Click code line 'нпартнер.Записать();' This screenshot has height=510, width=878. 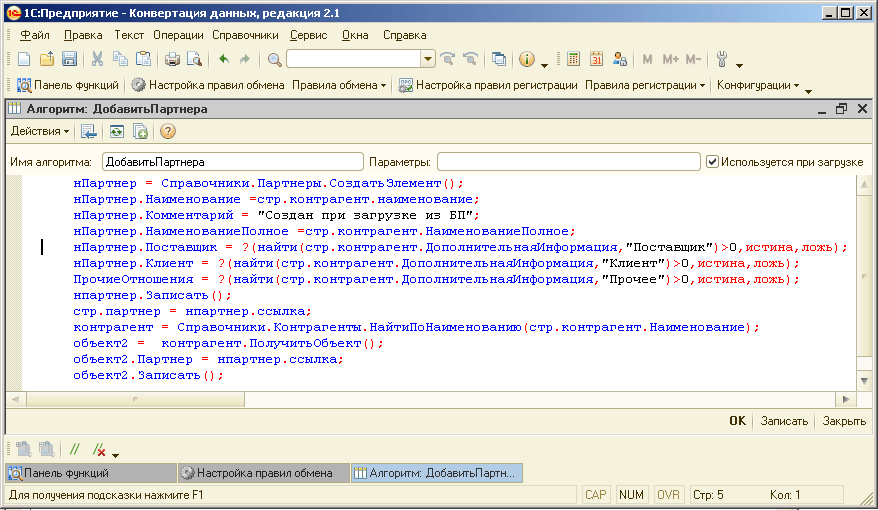tap(152, 295)
